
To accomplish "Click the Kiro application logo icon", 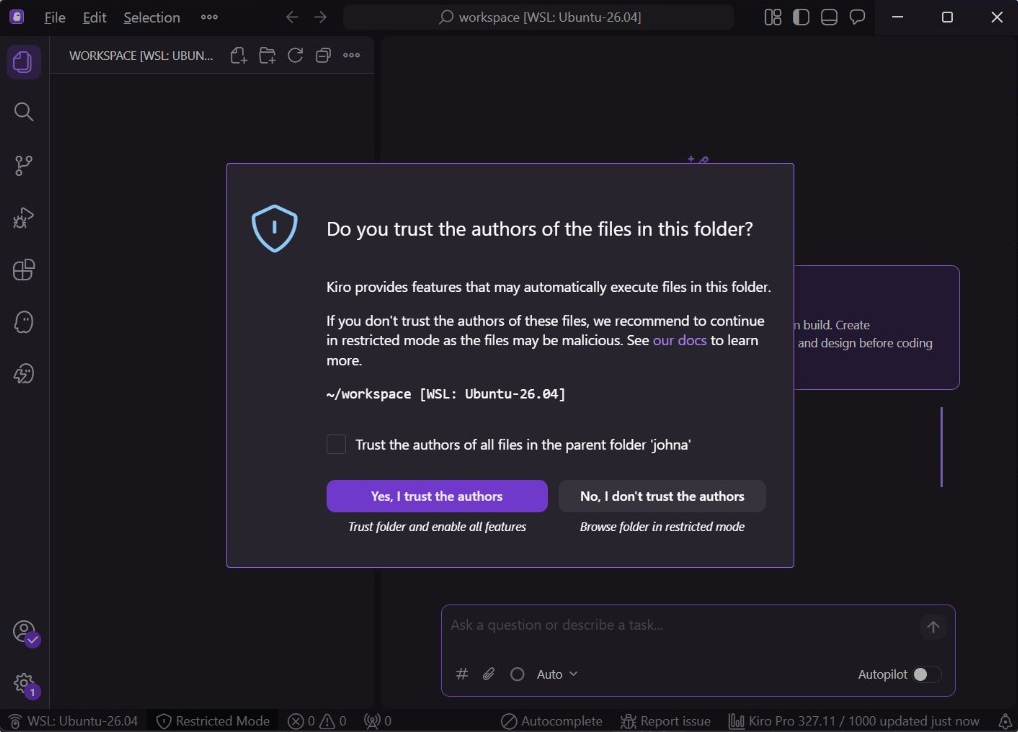I will click(17, 17).
